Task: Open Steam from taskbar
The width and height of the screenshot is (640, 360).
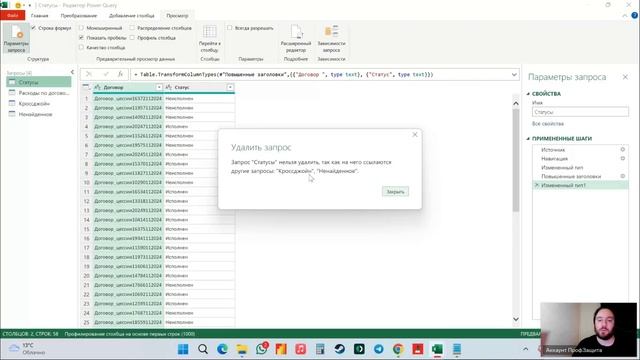Action: [x=340, y=349]
